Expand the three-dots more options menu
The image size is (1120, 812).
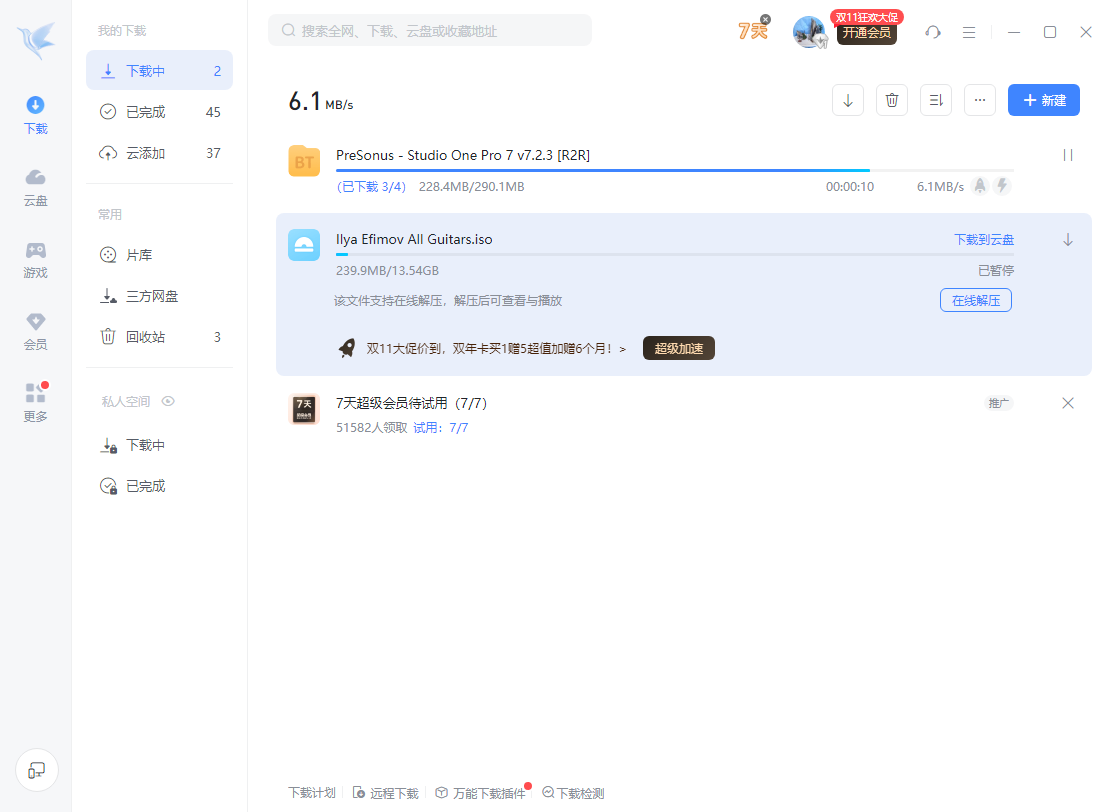[x=980, y=100]
